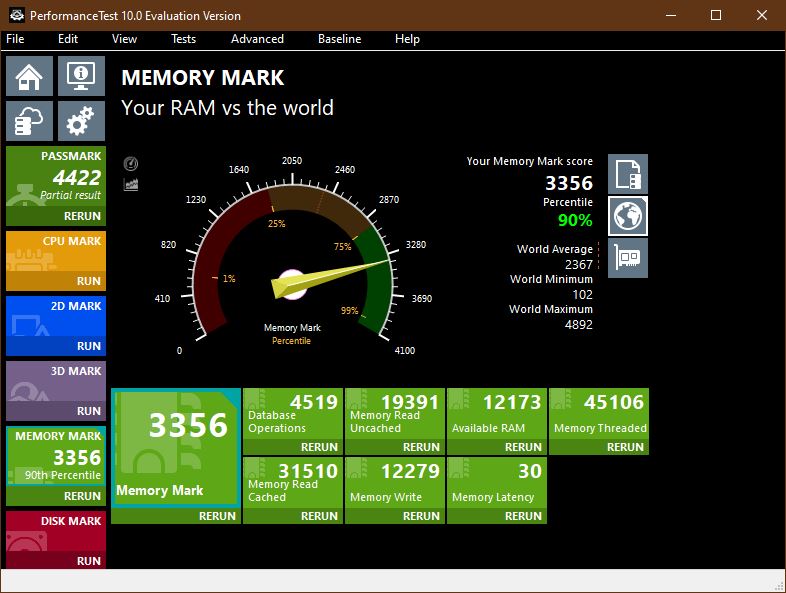
Task: Rerun Memory Mark in the sidebar
Action: tap(56, 496)
